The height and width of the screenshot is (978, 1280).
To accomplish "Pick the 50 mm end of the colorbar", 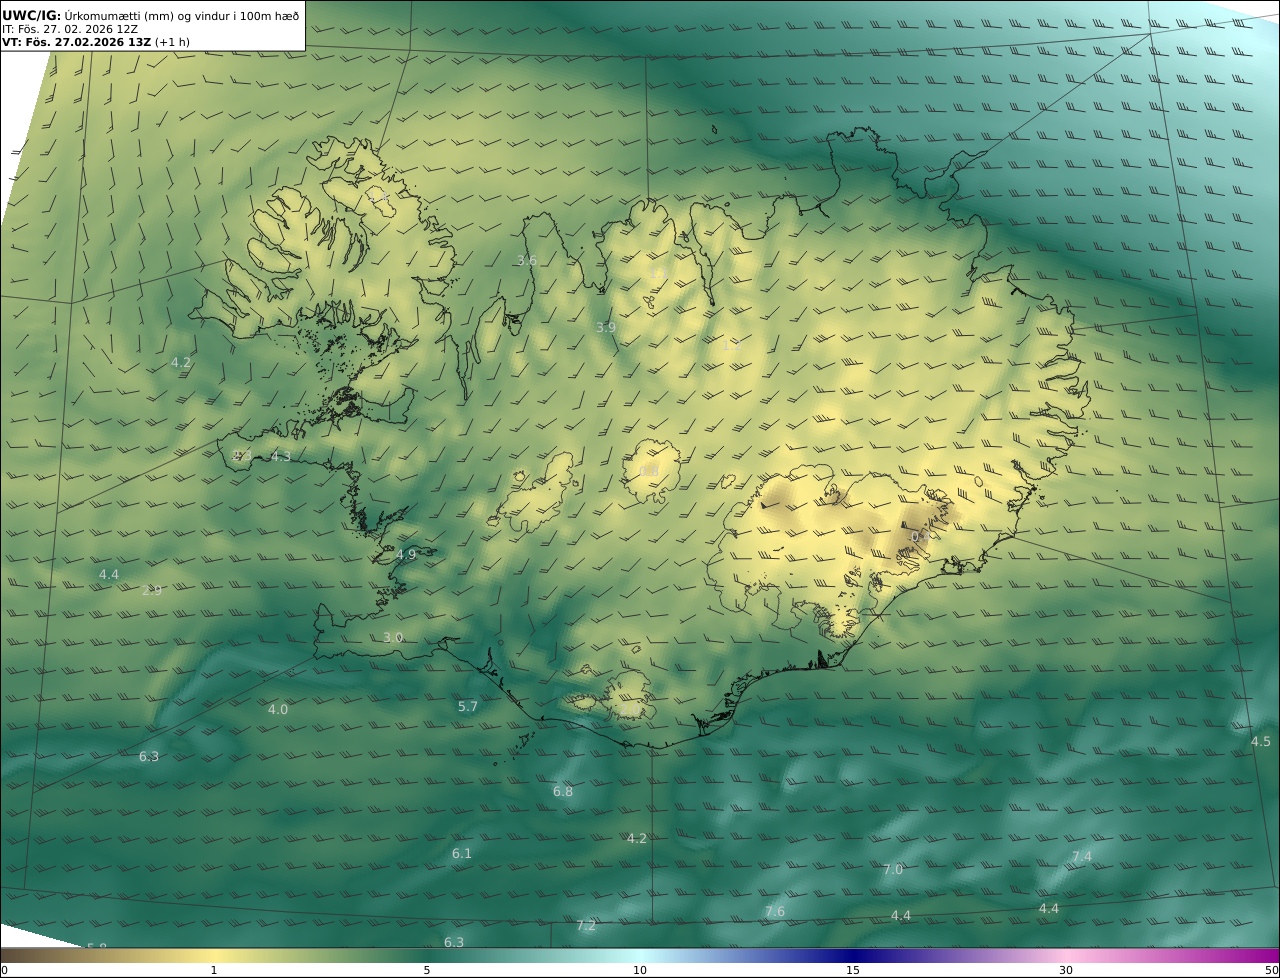I will point(1271,970).
